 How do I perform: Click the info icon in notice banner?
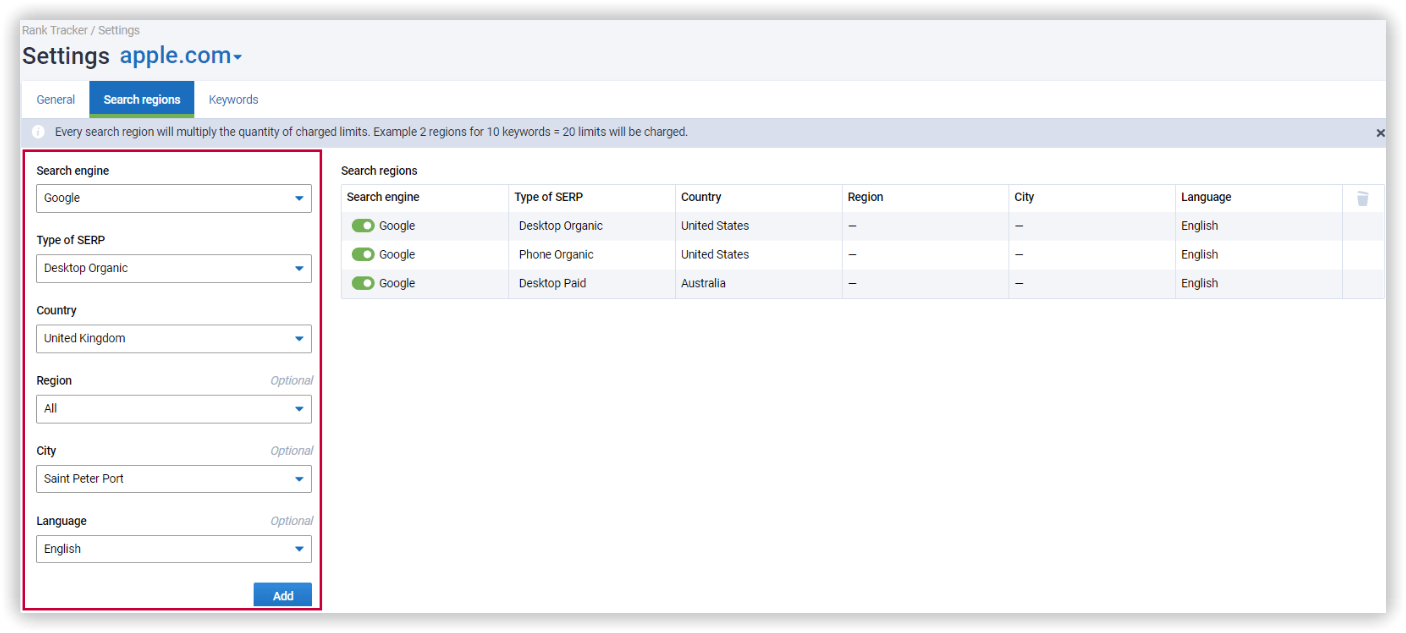tap(38, 132)
